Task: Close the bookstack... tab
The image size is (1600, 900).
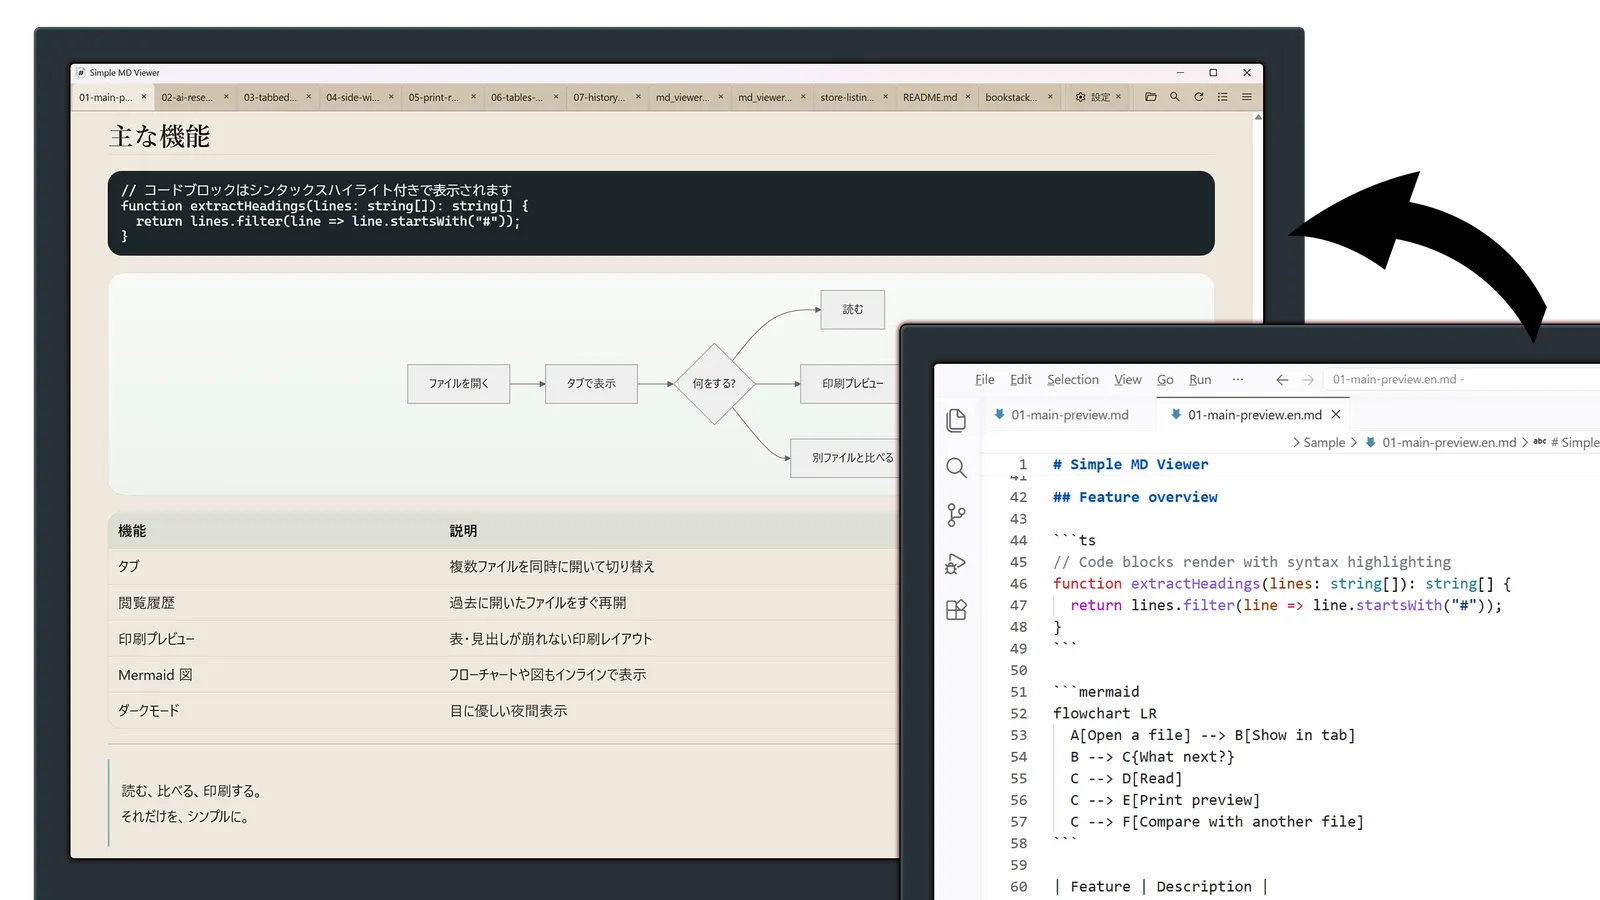Action: [x=1050, y=97]
